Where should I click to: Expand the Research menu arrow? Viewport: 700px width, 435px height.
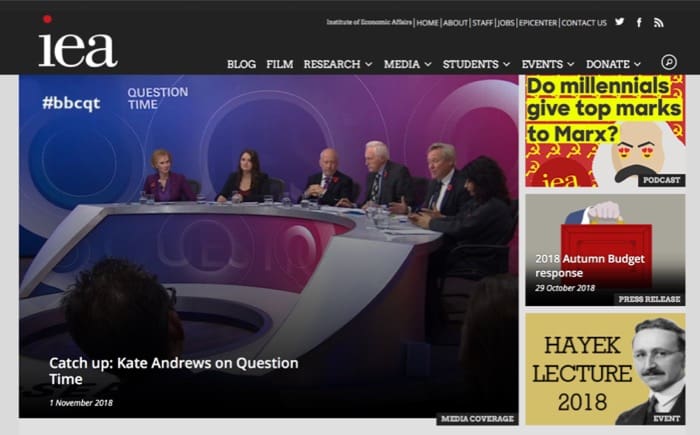(369, 64)
